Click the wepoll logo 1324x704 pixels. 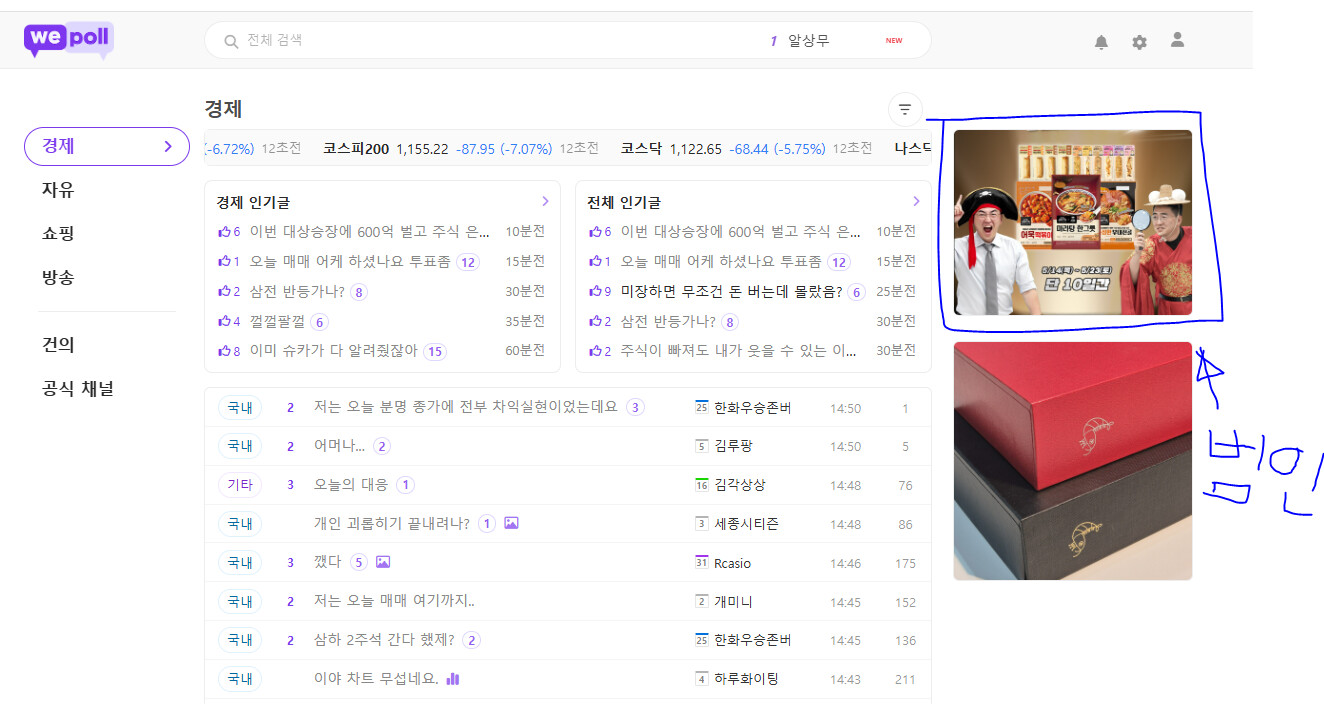tap(68, 40)
